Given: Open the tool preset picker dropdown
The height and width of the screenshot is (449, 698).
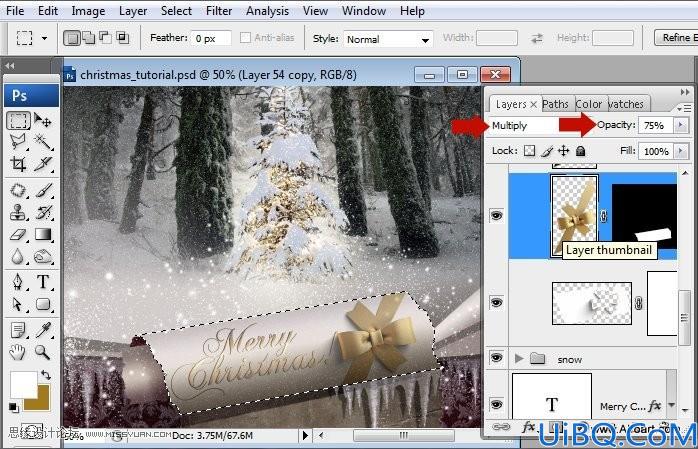Looking at the screenshot, I should coord(44,38).
